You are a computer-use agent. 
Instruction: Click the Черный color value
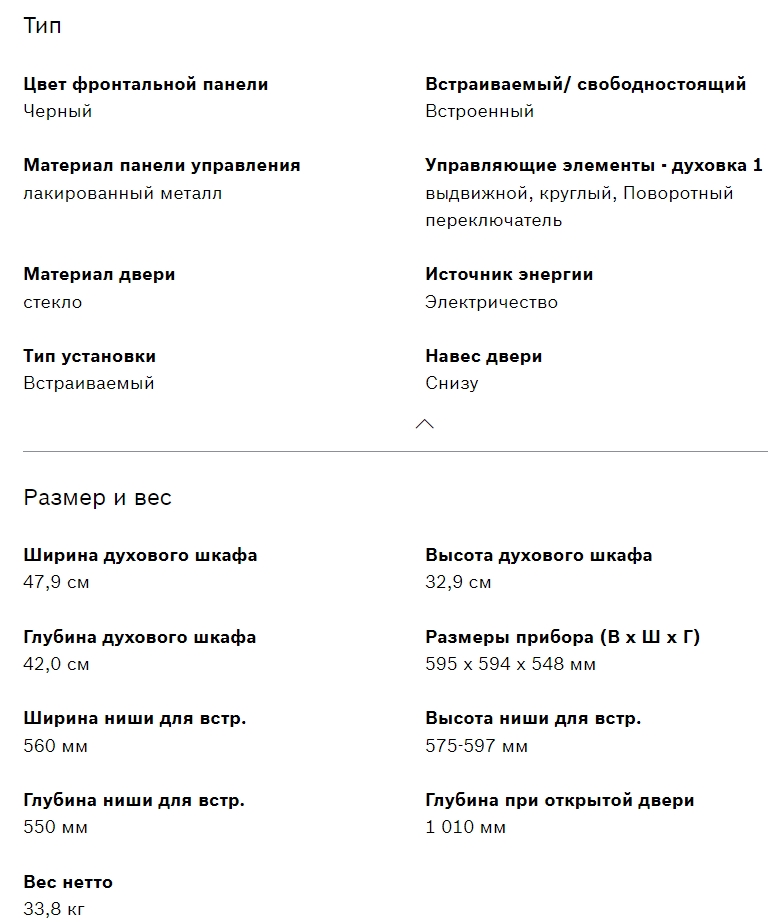coord(58,111)
